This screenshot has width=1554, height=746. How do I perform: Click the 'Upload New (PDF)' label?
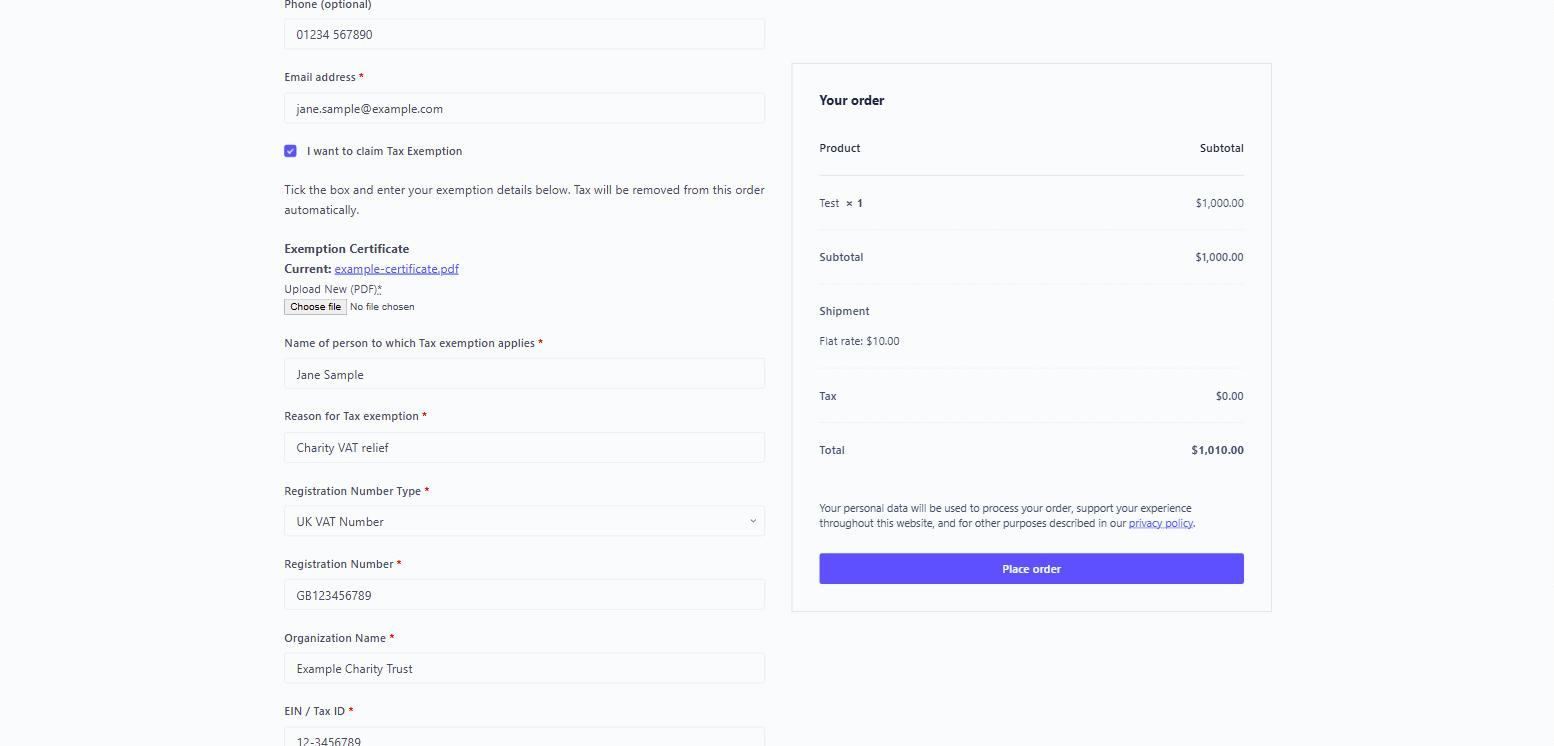coord(333,289)
